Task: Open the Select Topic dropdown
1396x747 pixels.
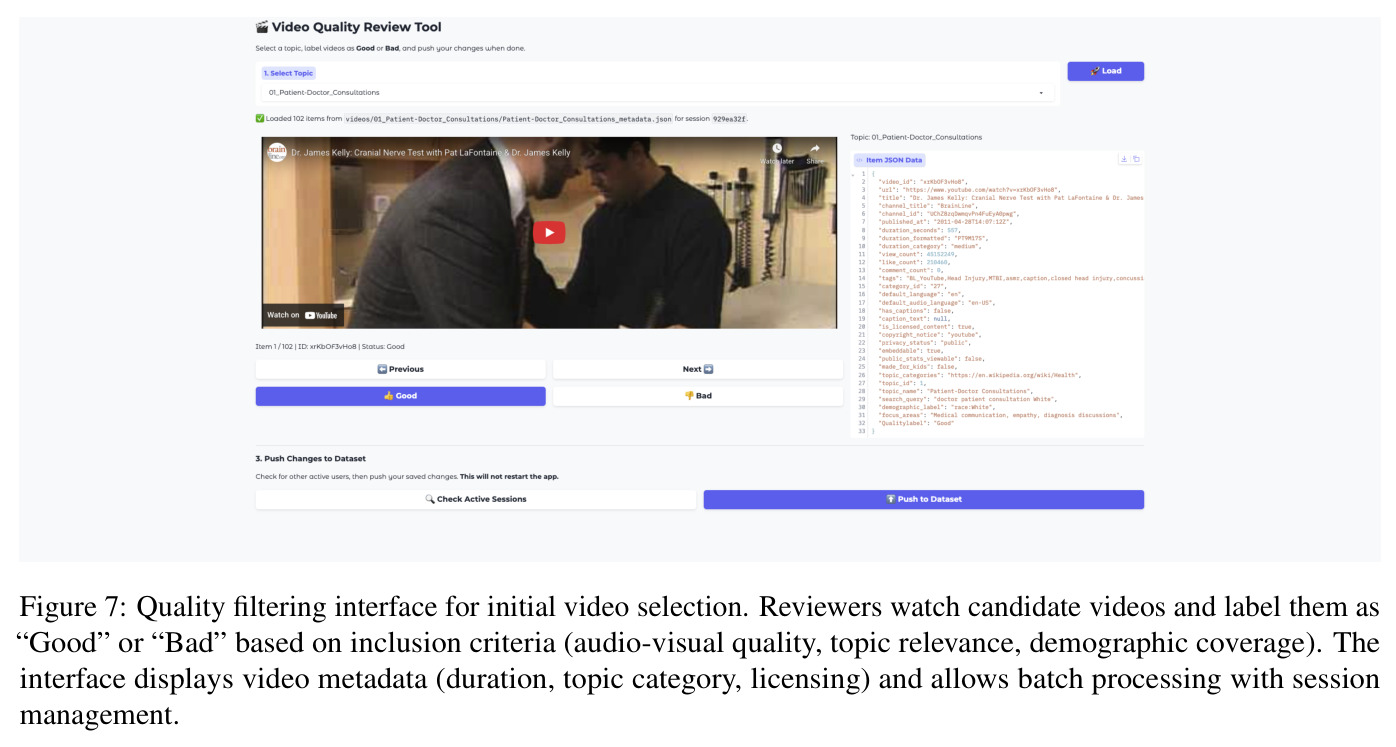Action: (657, 93)
